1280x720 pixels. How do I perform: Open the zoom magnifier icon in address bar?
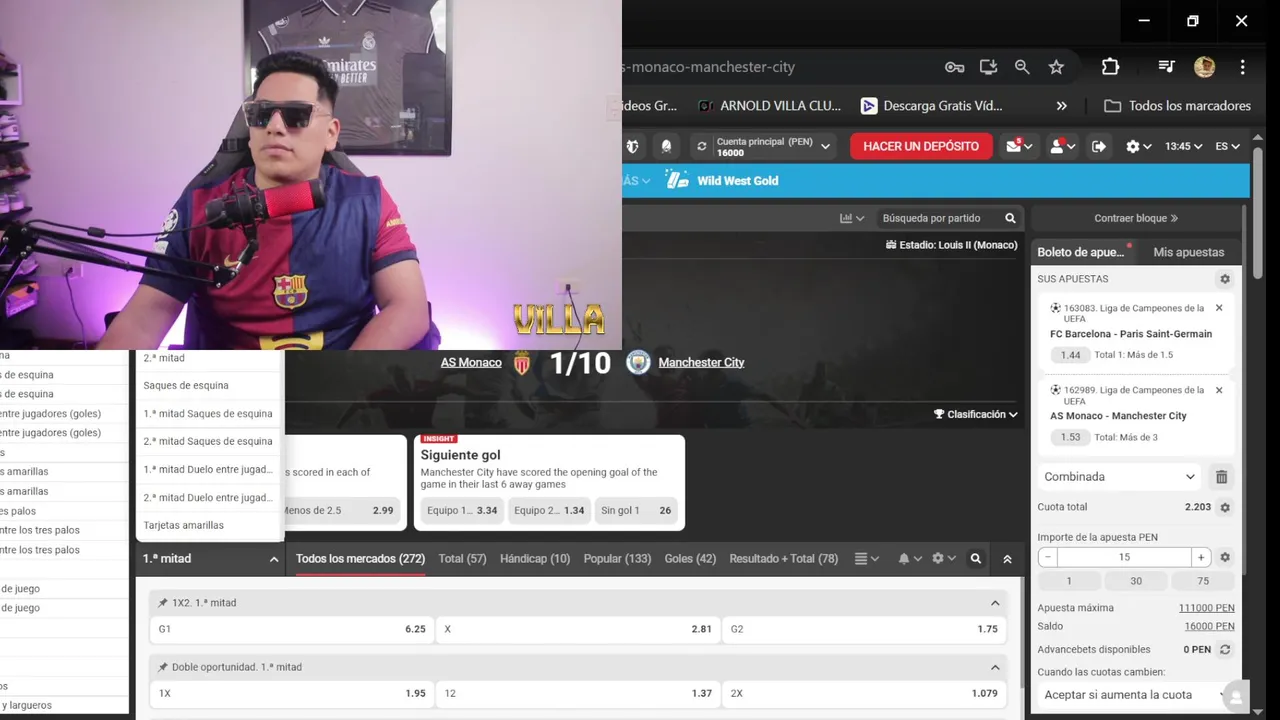pyautogui.click(x=1022, y=67)
